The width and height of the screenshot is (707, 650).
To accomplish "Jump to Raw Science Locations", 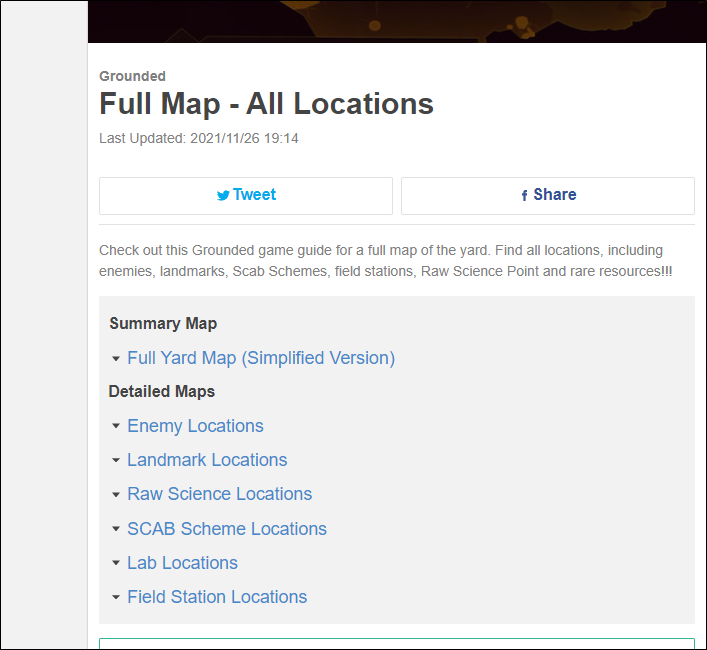I will (x=220, y=494).
